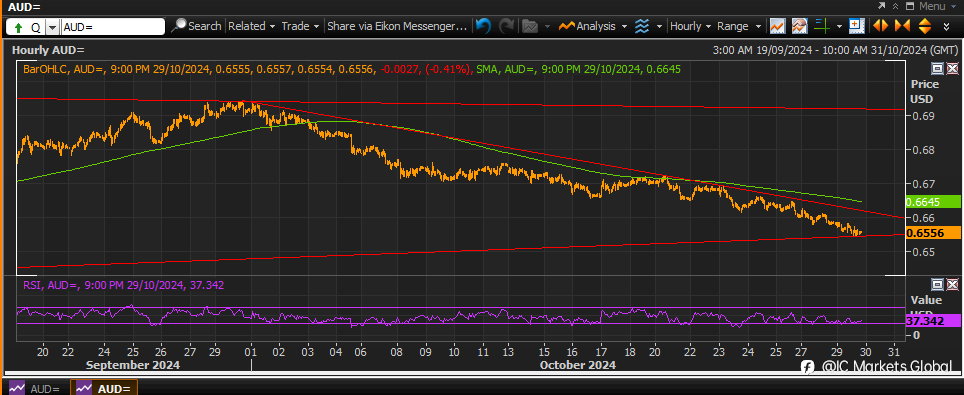This screenshot has width=964, height=395.
Task: Open the Related dropdown menu
Action: click(251, 26)
